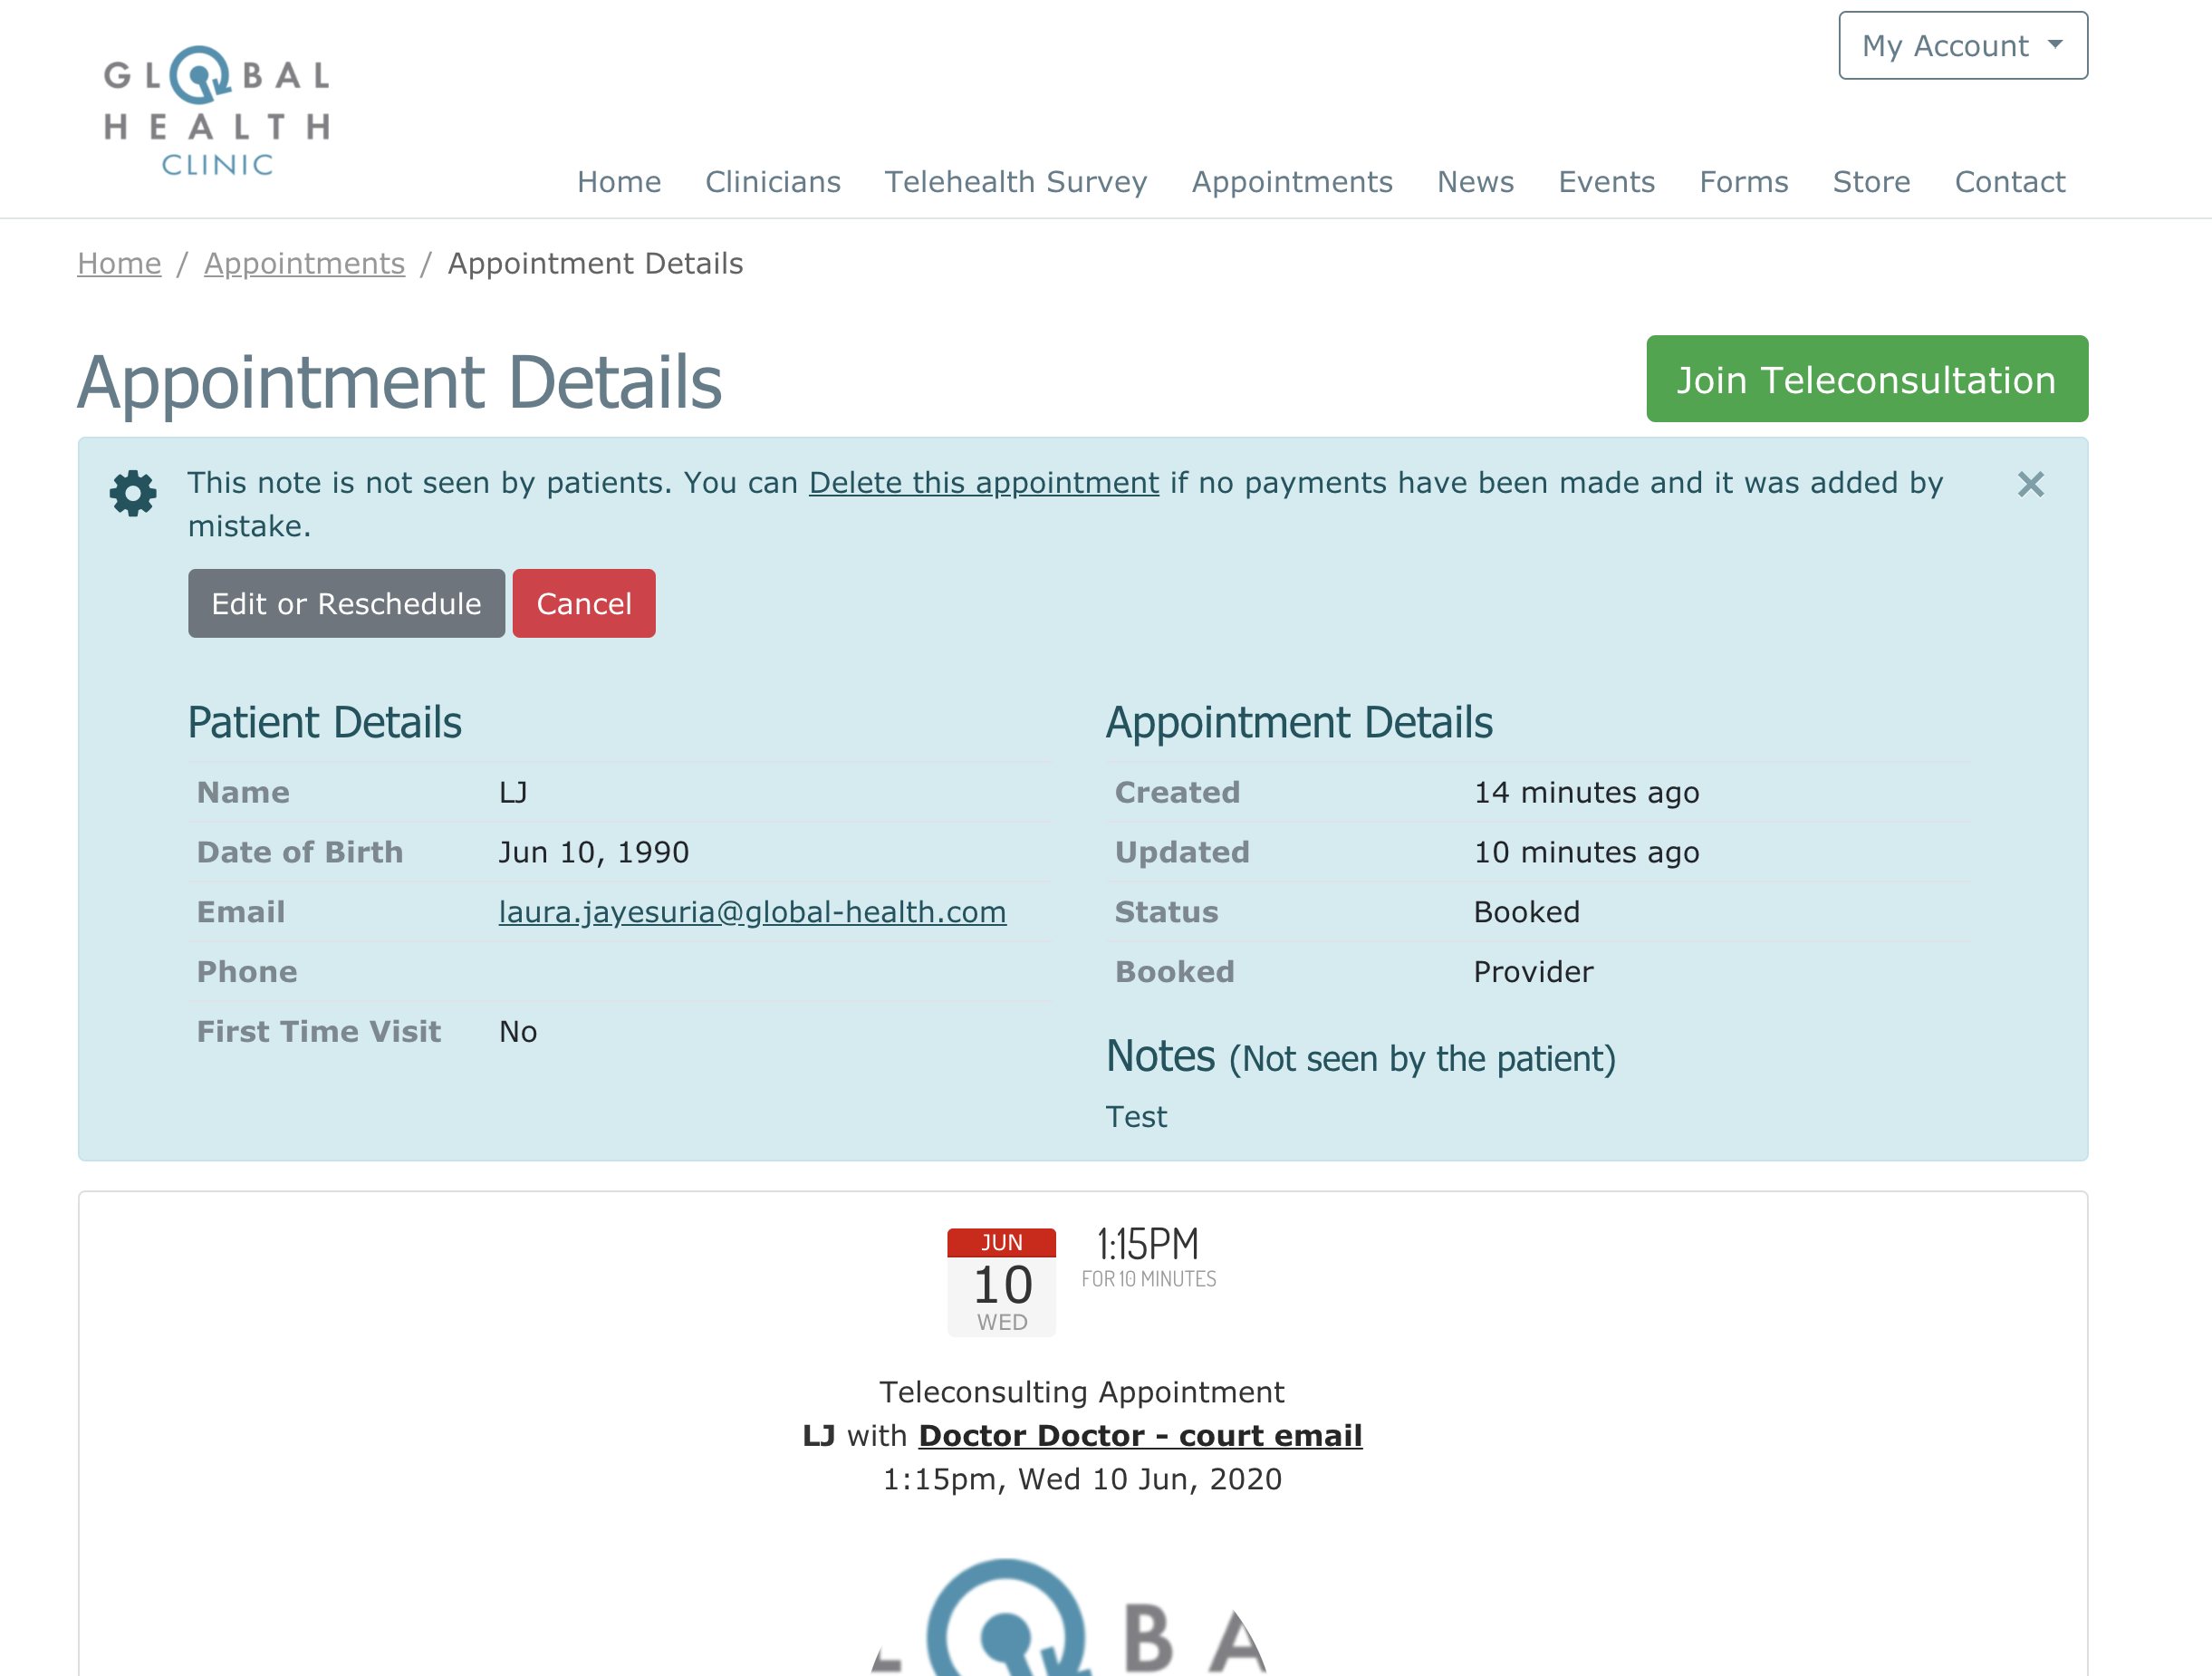Viewport: 2212px width, 1676px height.
Task: Click Appointments in the breadcrumb
Action: 304,264
